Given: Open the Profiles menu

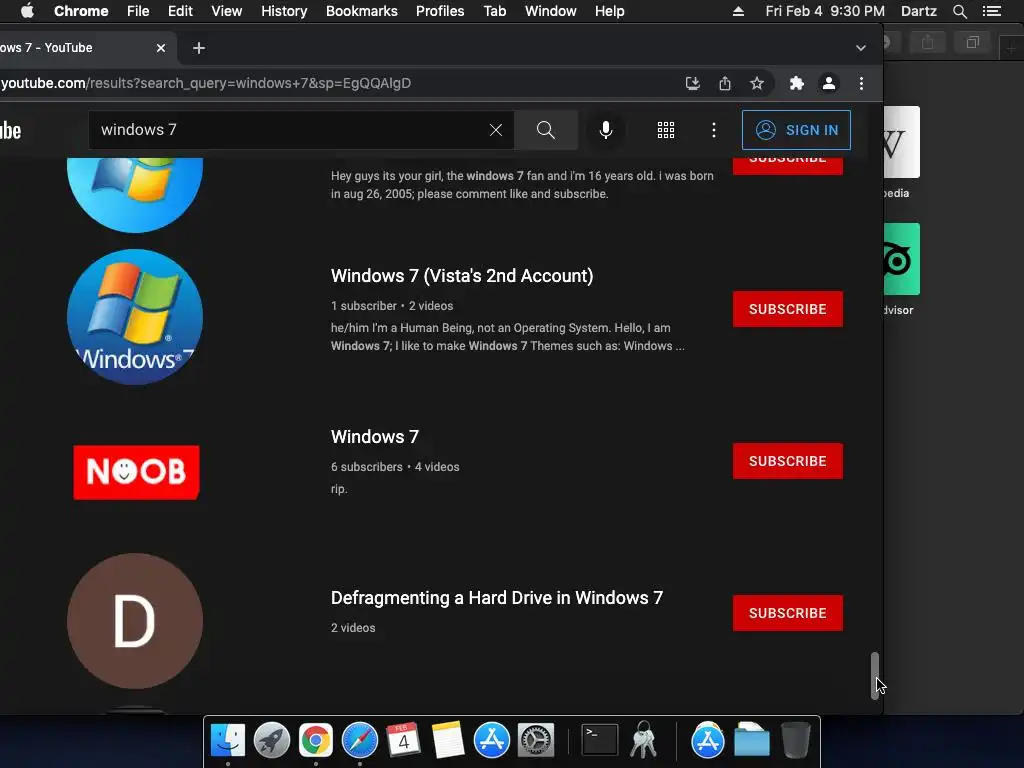Looking at the screenshot, I should click(440, 11).
